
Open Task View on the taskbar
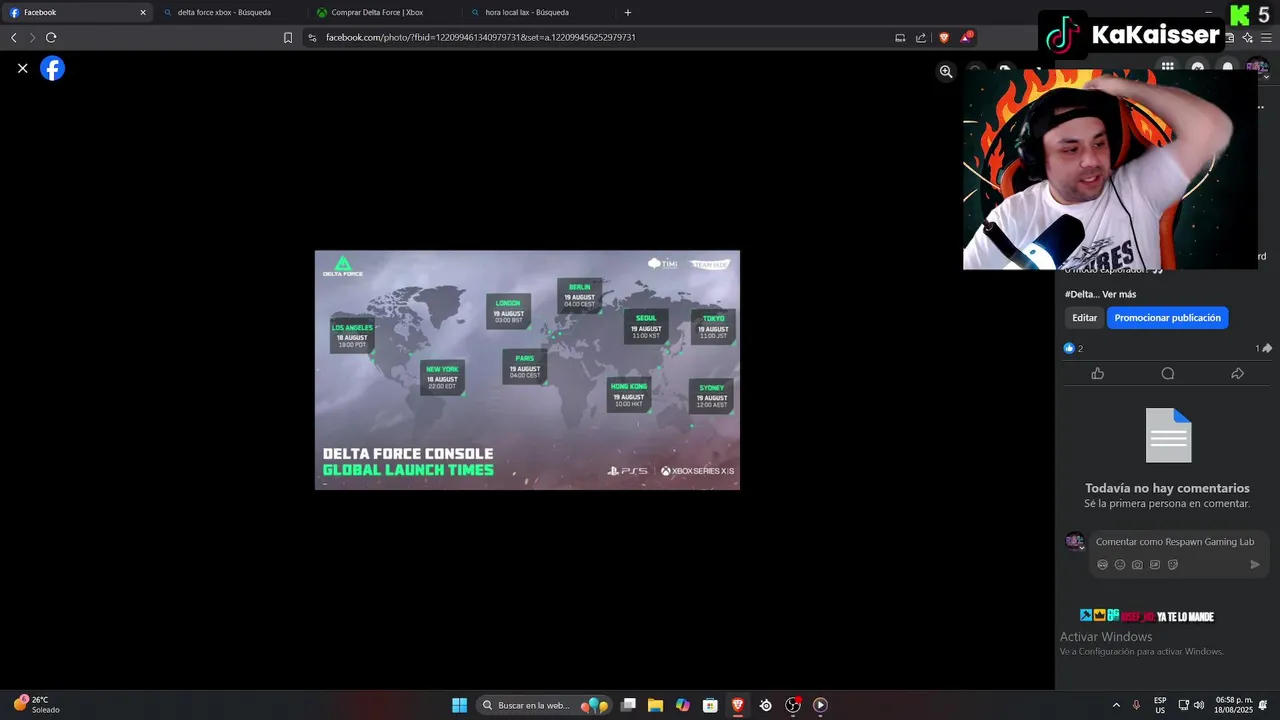(x=628, y=705)
